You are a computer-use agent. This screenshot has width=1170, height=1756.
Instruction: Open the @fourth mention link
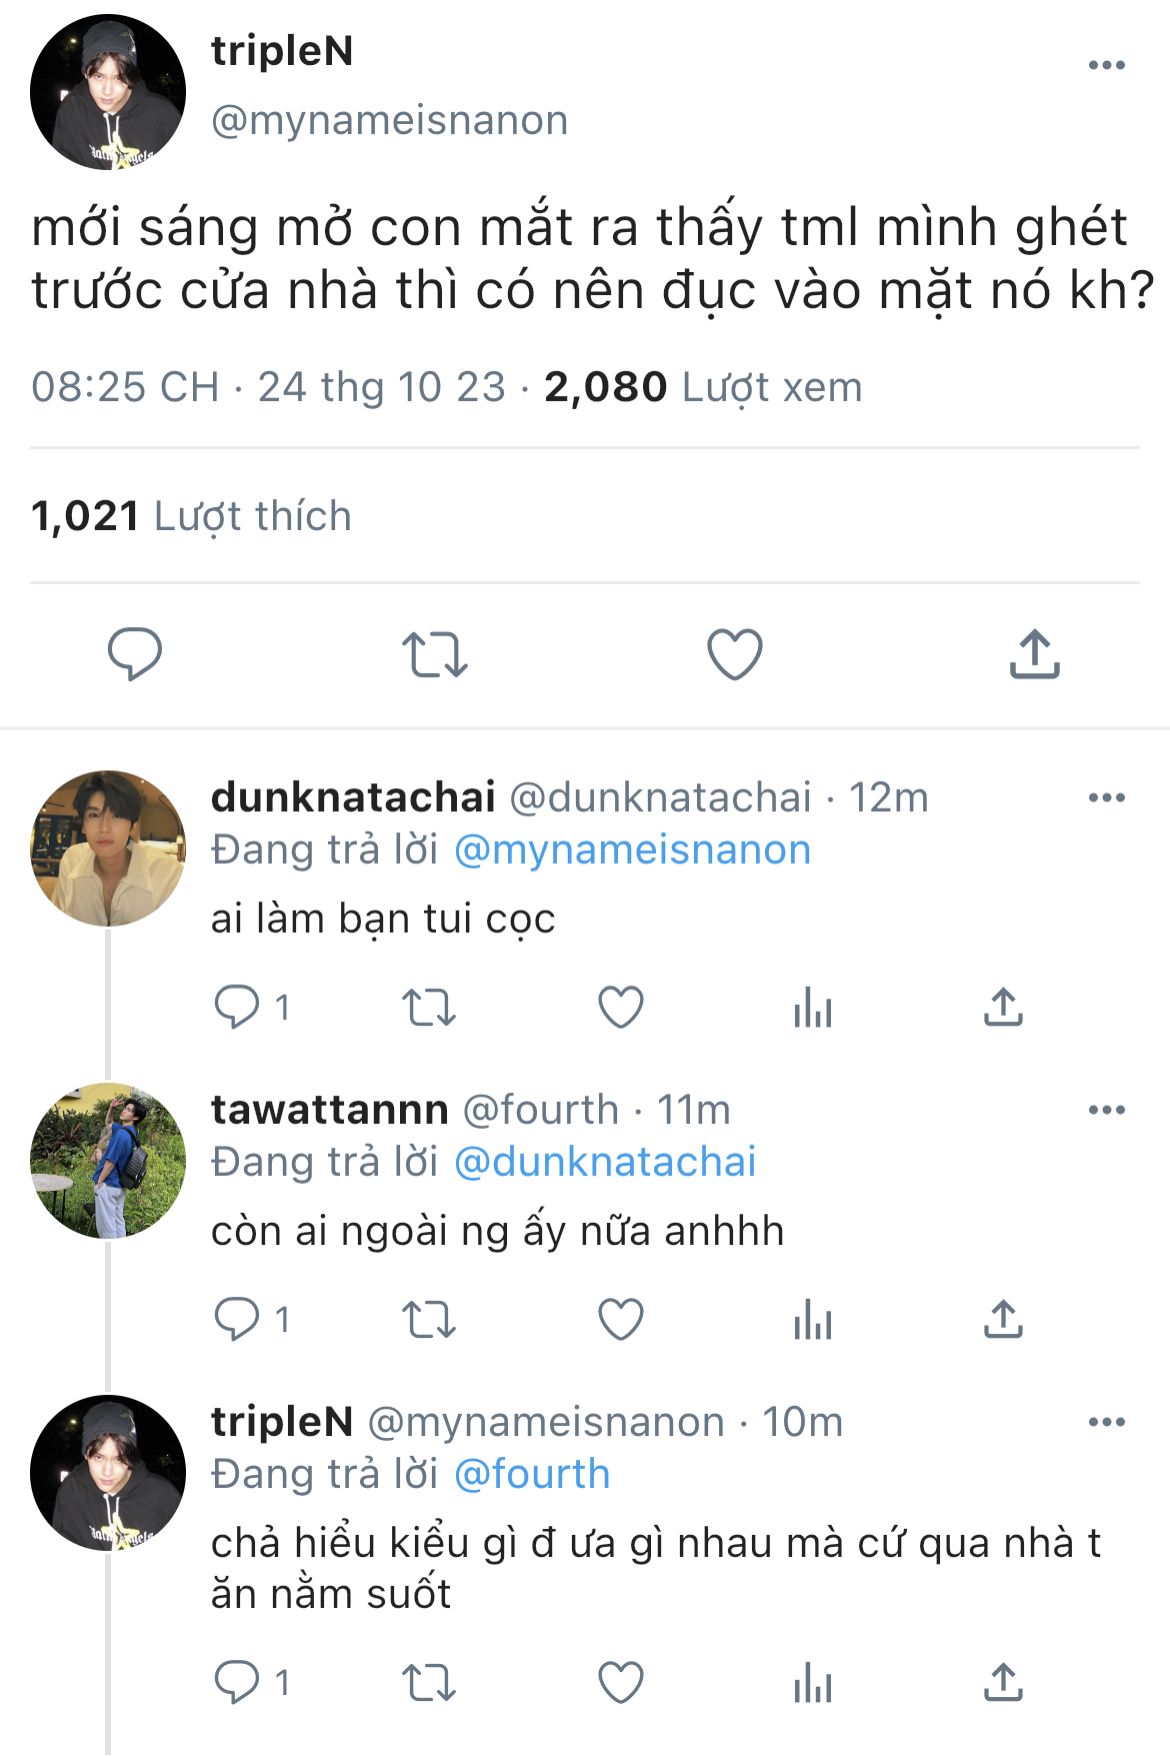click(531, 1475)
